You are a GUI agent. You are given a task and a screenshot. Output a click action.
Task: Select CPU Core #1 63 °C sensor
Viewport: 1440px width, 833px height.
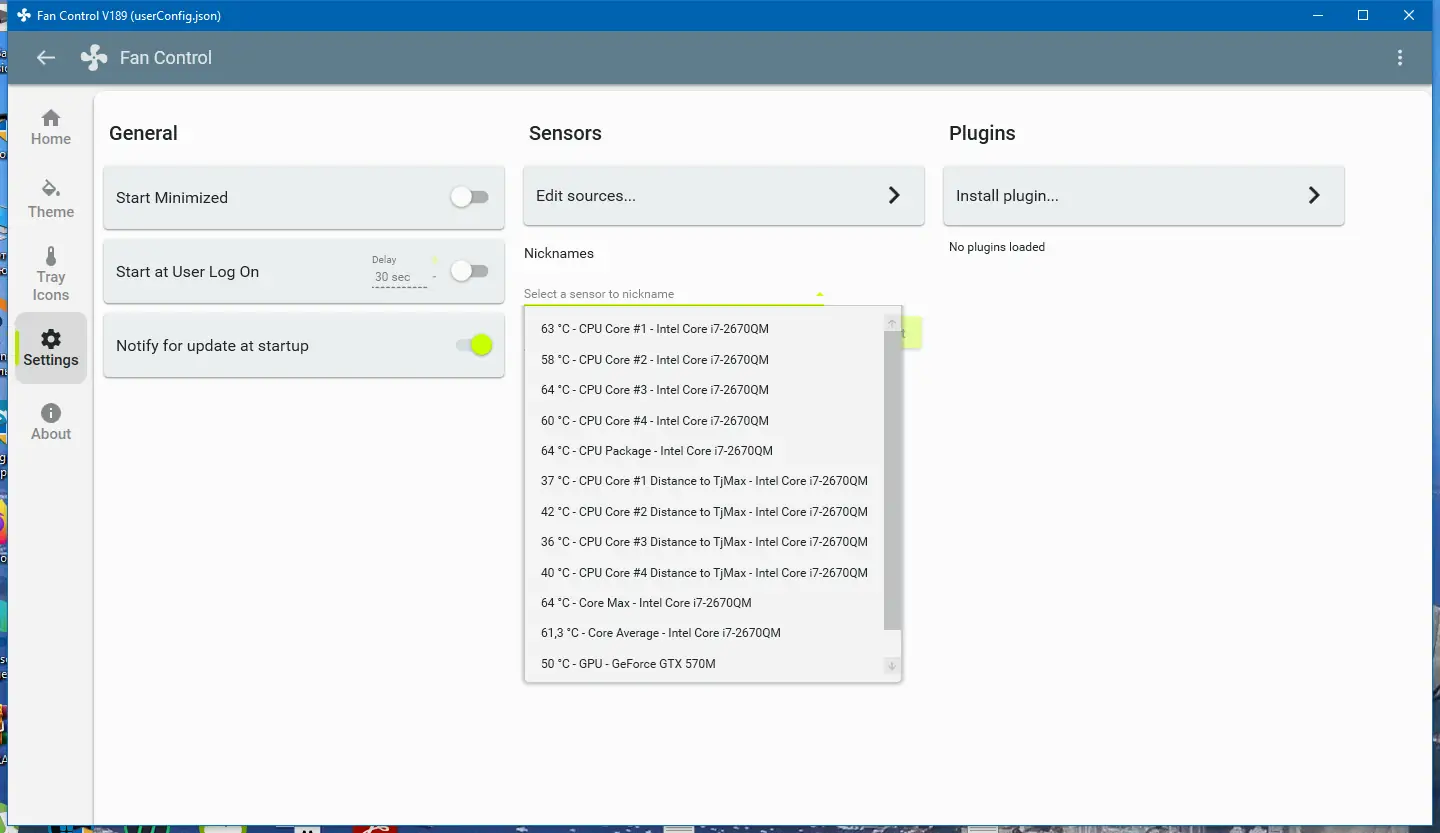704,329
